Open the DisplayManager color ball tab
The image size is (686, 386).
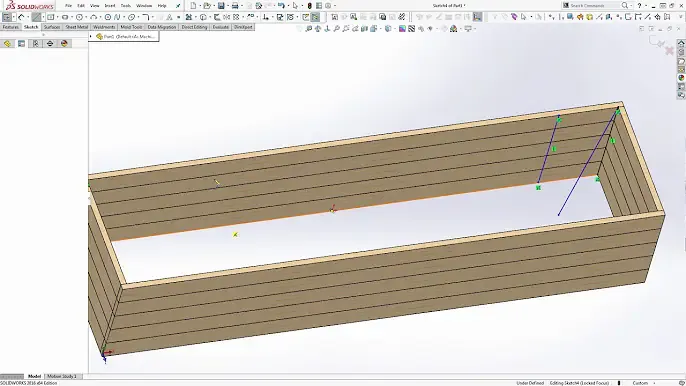(64, 43)
